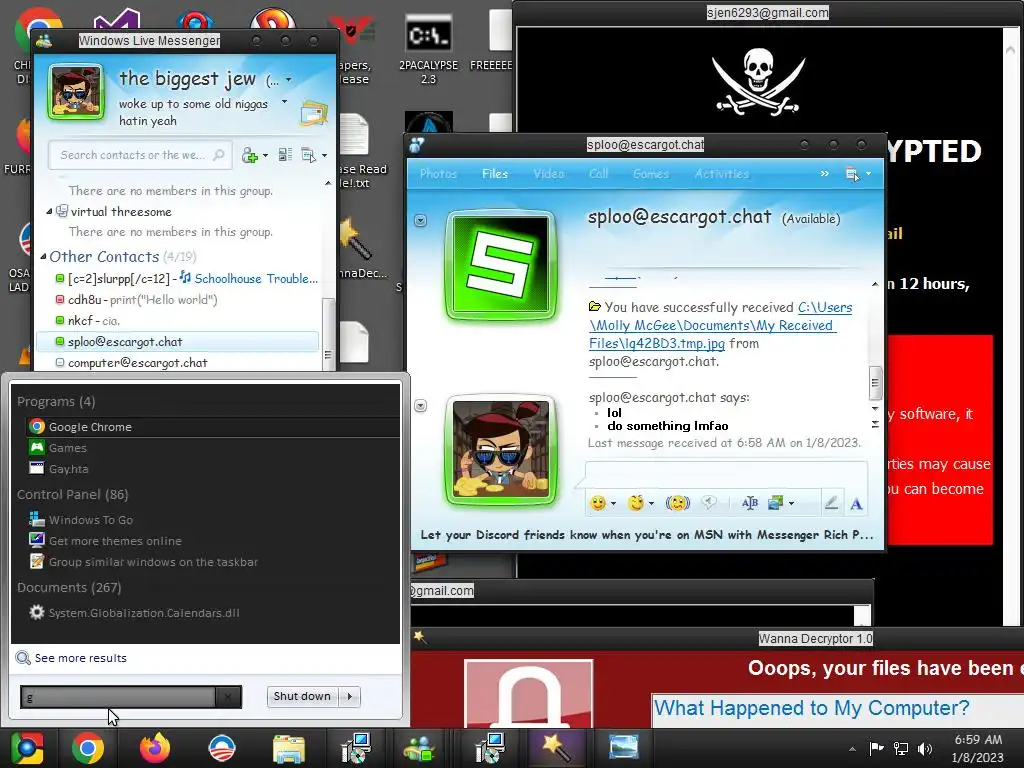Click See more results in Start menu
1024x768 pixels.
tap(80, 658)
